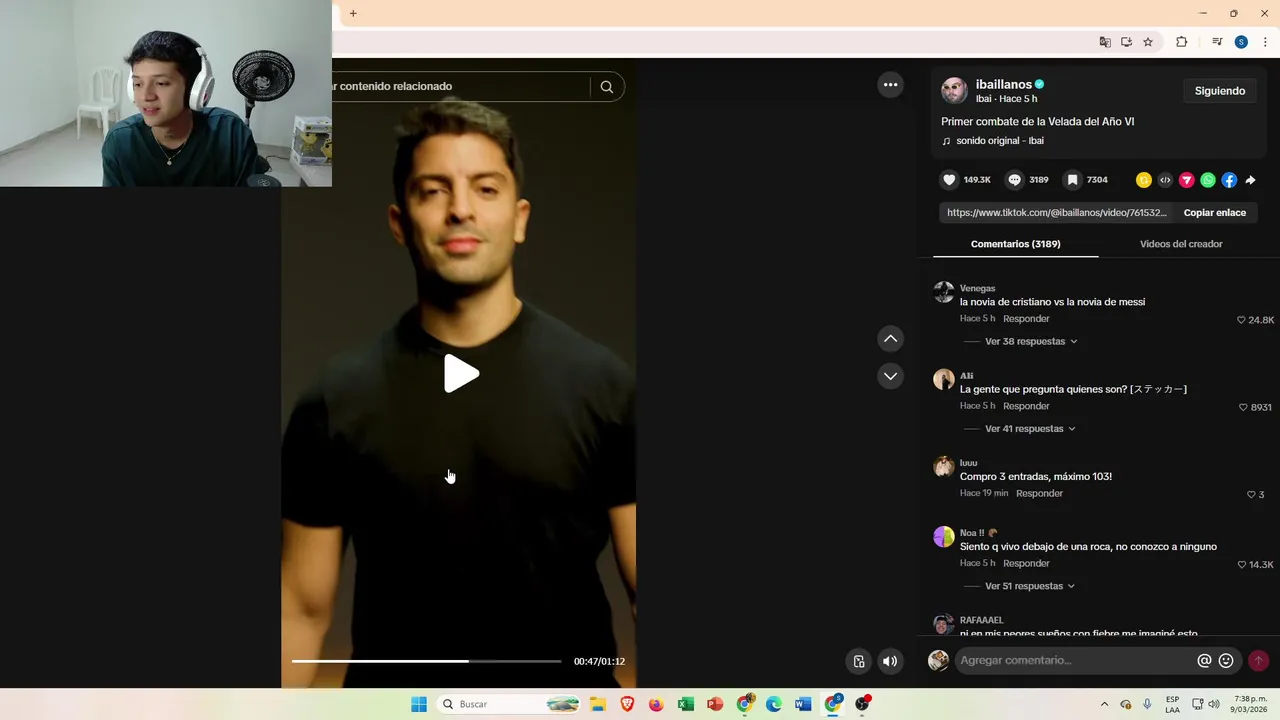Image resolution: width=1280 pixels, height=720 pixels.
Task: Play the paused video
Action: 461,374
